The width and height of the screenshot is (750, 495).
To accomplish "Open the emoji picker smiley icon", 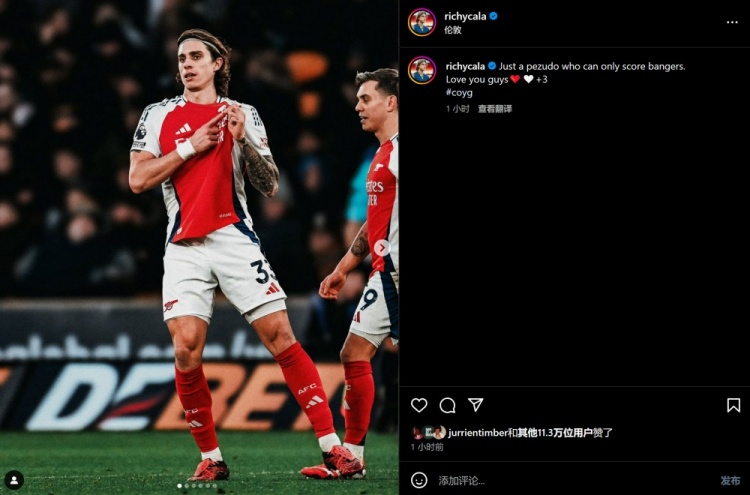I will tap(419, 480).
